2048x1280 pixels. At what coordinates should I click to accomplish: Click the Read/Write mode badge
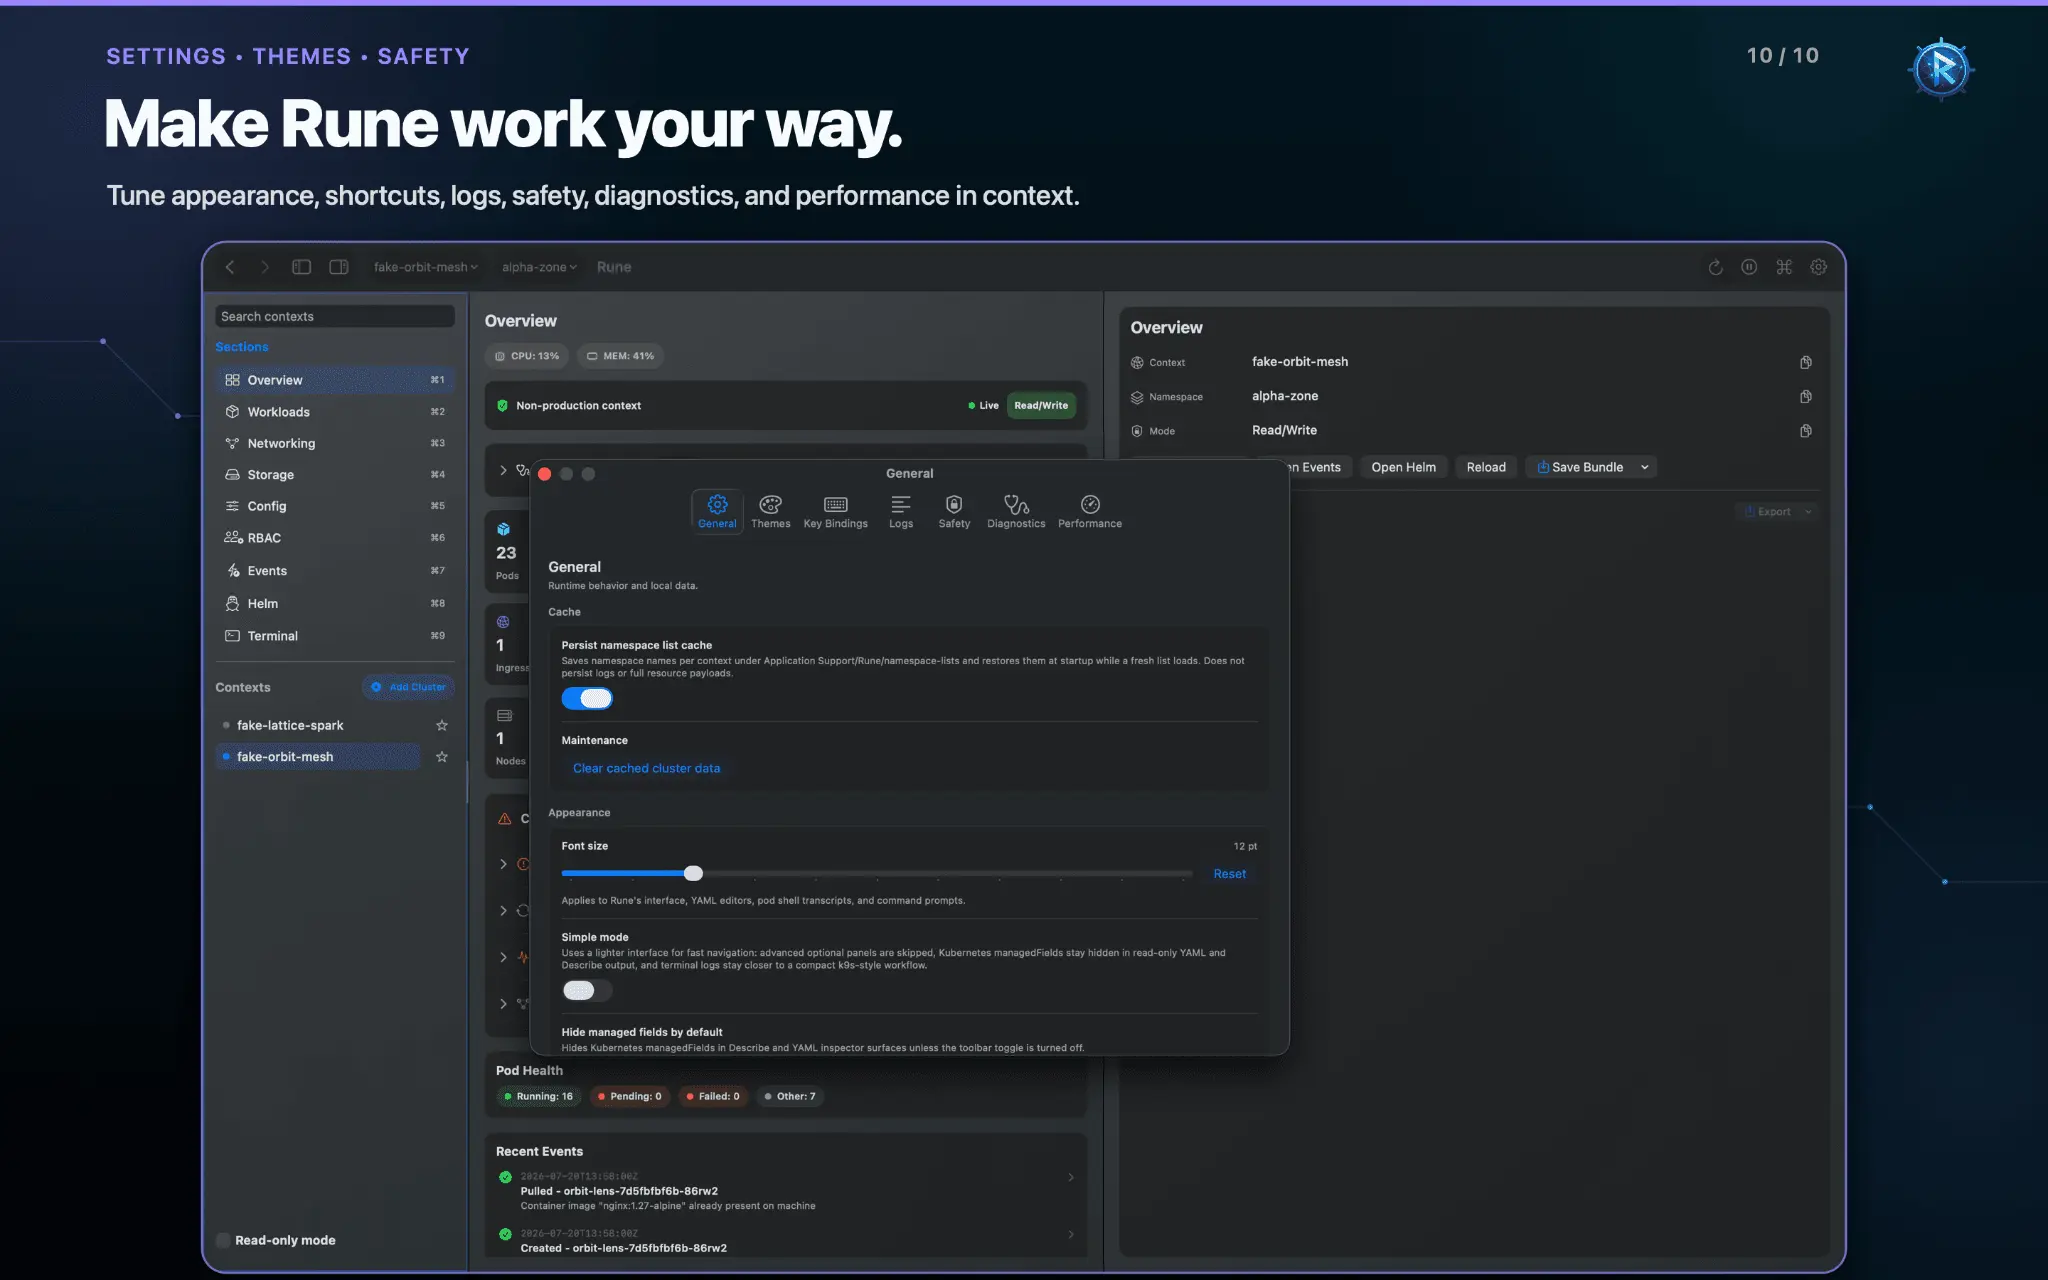pyautogui.click(x=1041, y=405)
